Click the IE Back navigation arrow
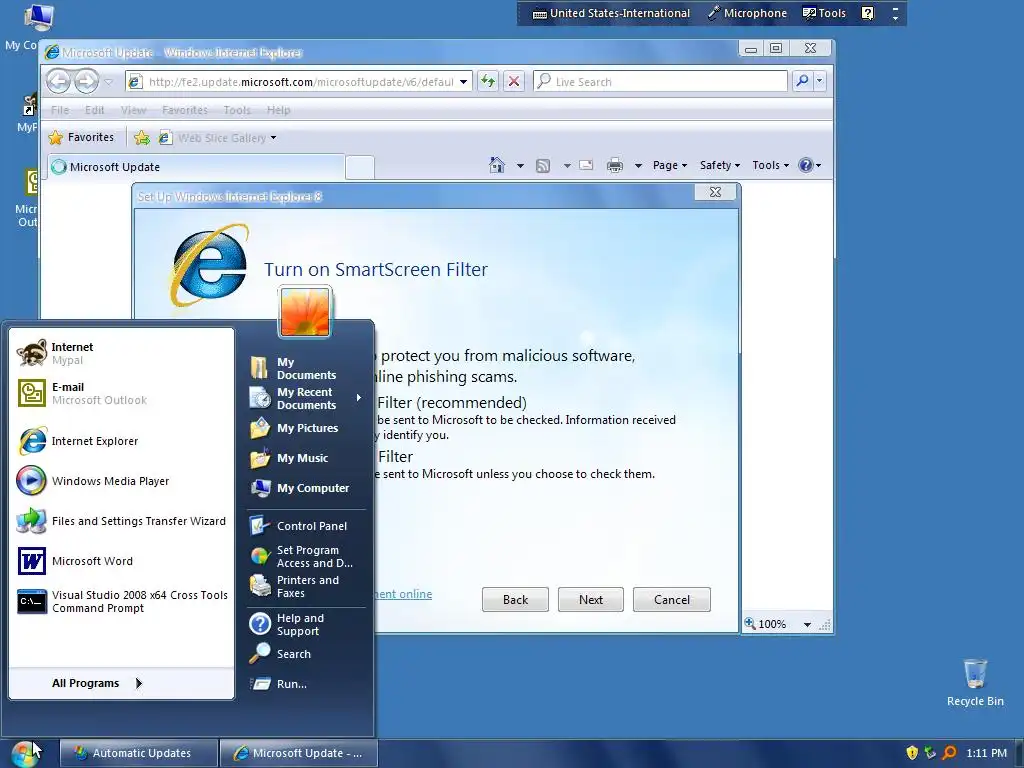 pos(58,81)
